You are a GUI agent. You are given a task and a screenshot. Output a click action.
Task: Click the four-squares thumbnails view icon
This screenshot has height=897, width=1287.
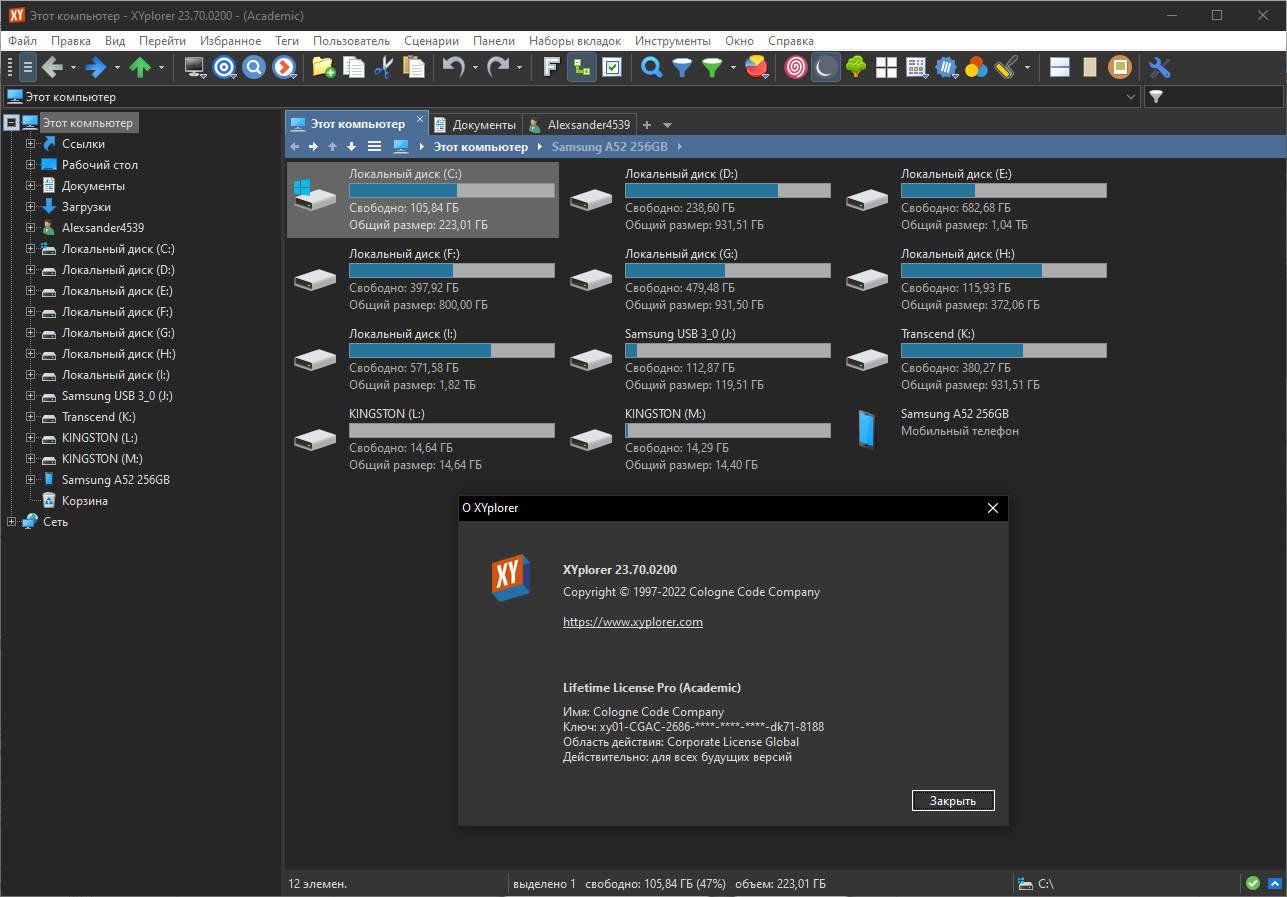click(x=886, y=68)
